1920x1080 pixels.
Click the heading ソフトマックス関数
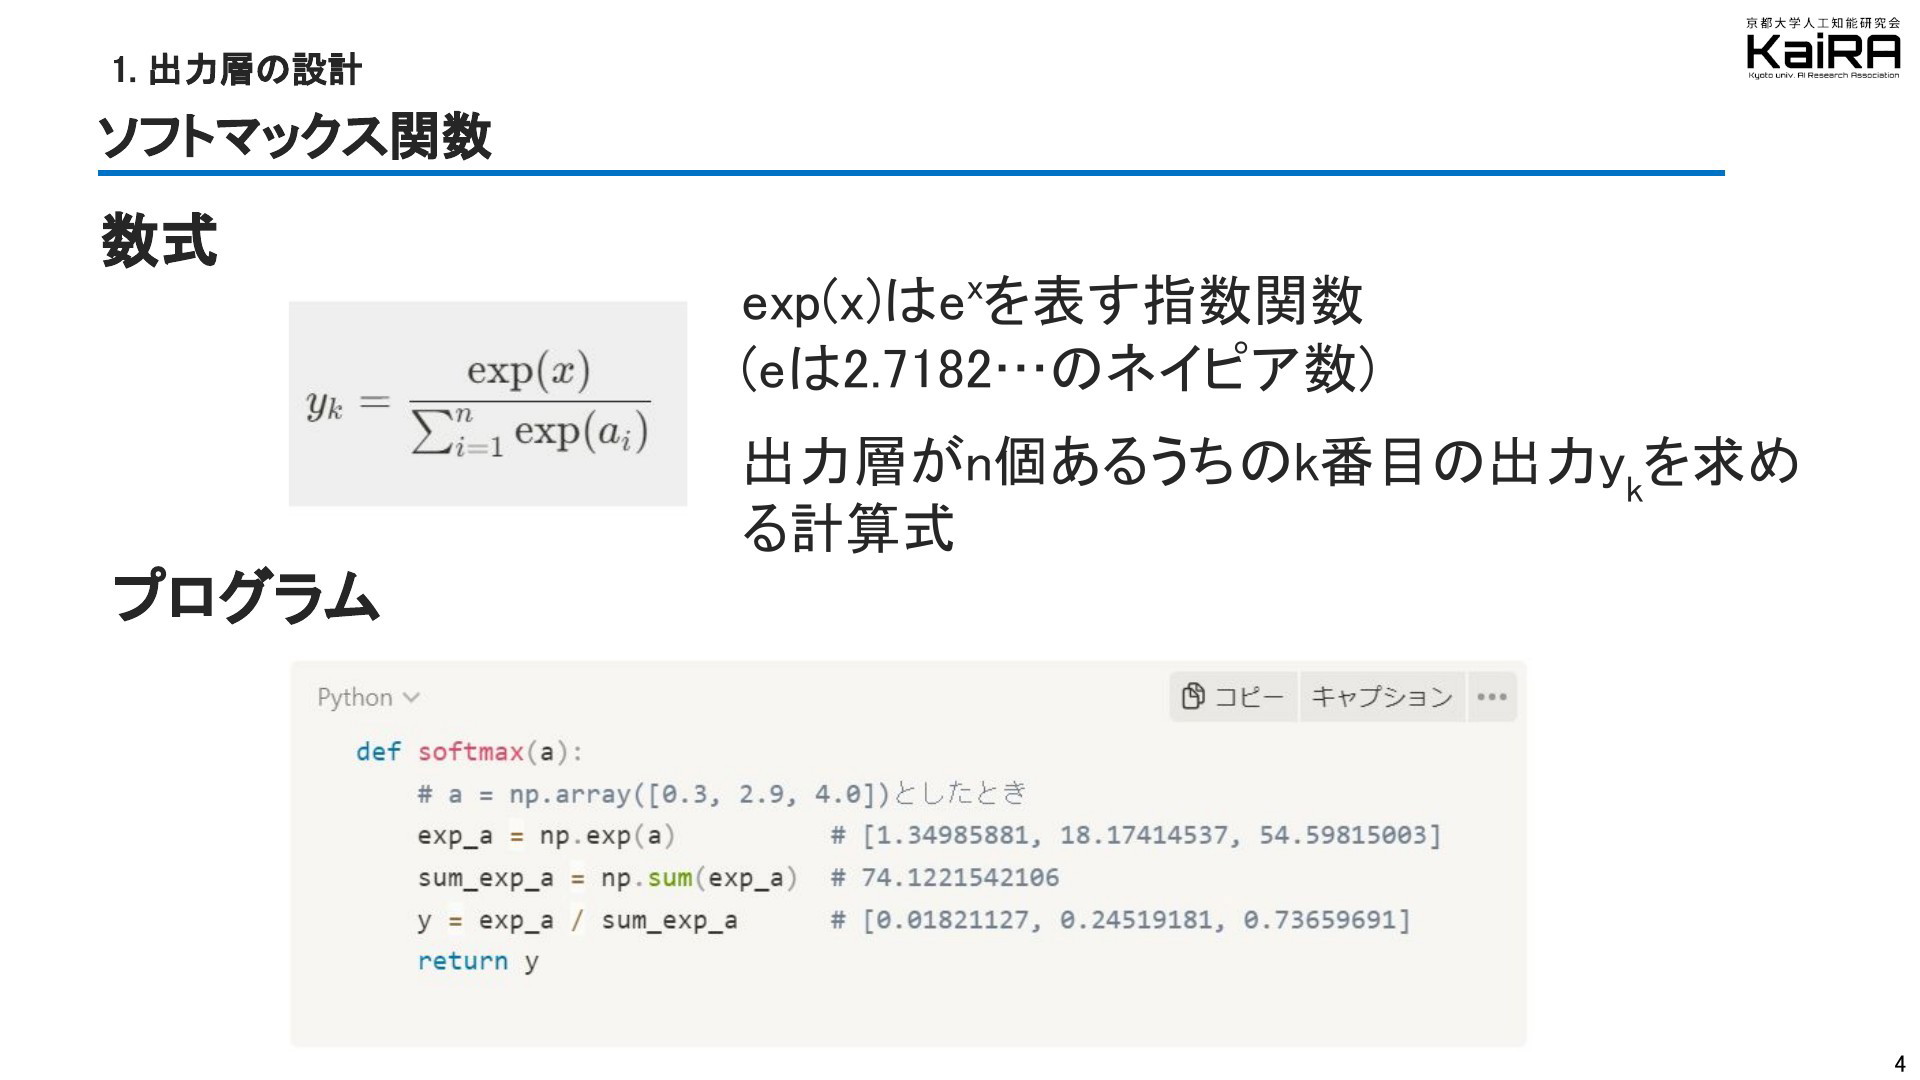coord(295,136)
